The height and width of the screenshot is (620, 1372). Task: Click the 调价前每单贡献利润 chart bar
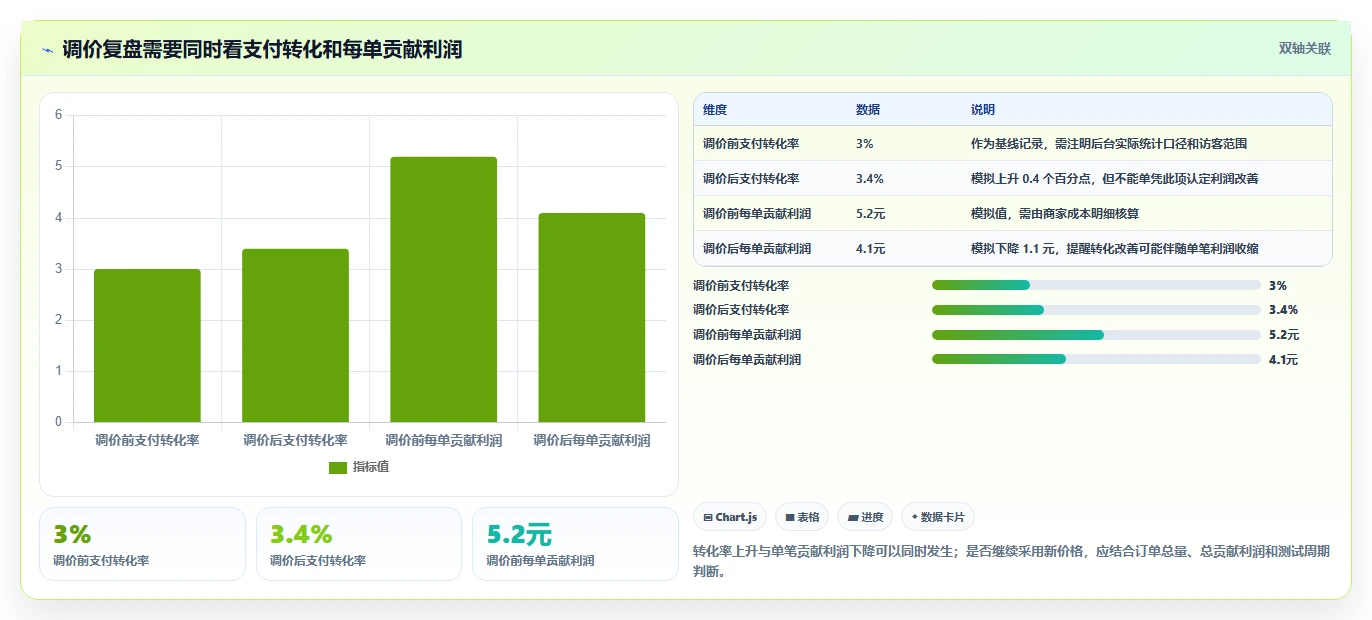point(443,289)
